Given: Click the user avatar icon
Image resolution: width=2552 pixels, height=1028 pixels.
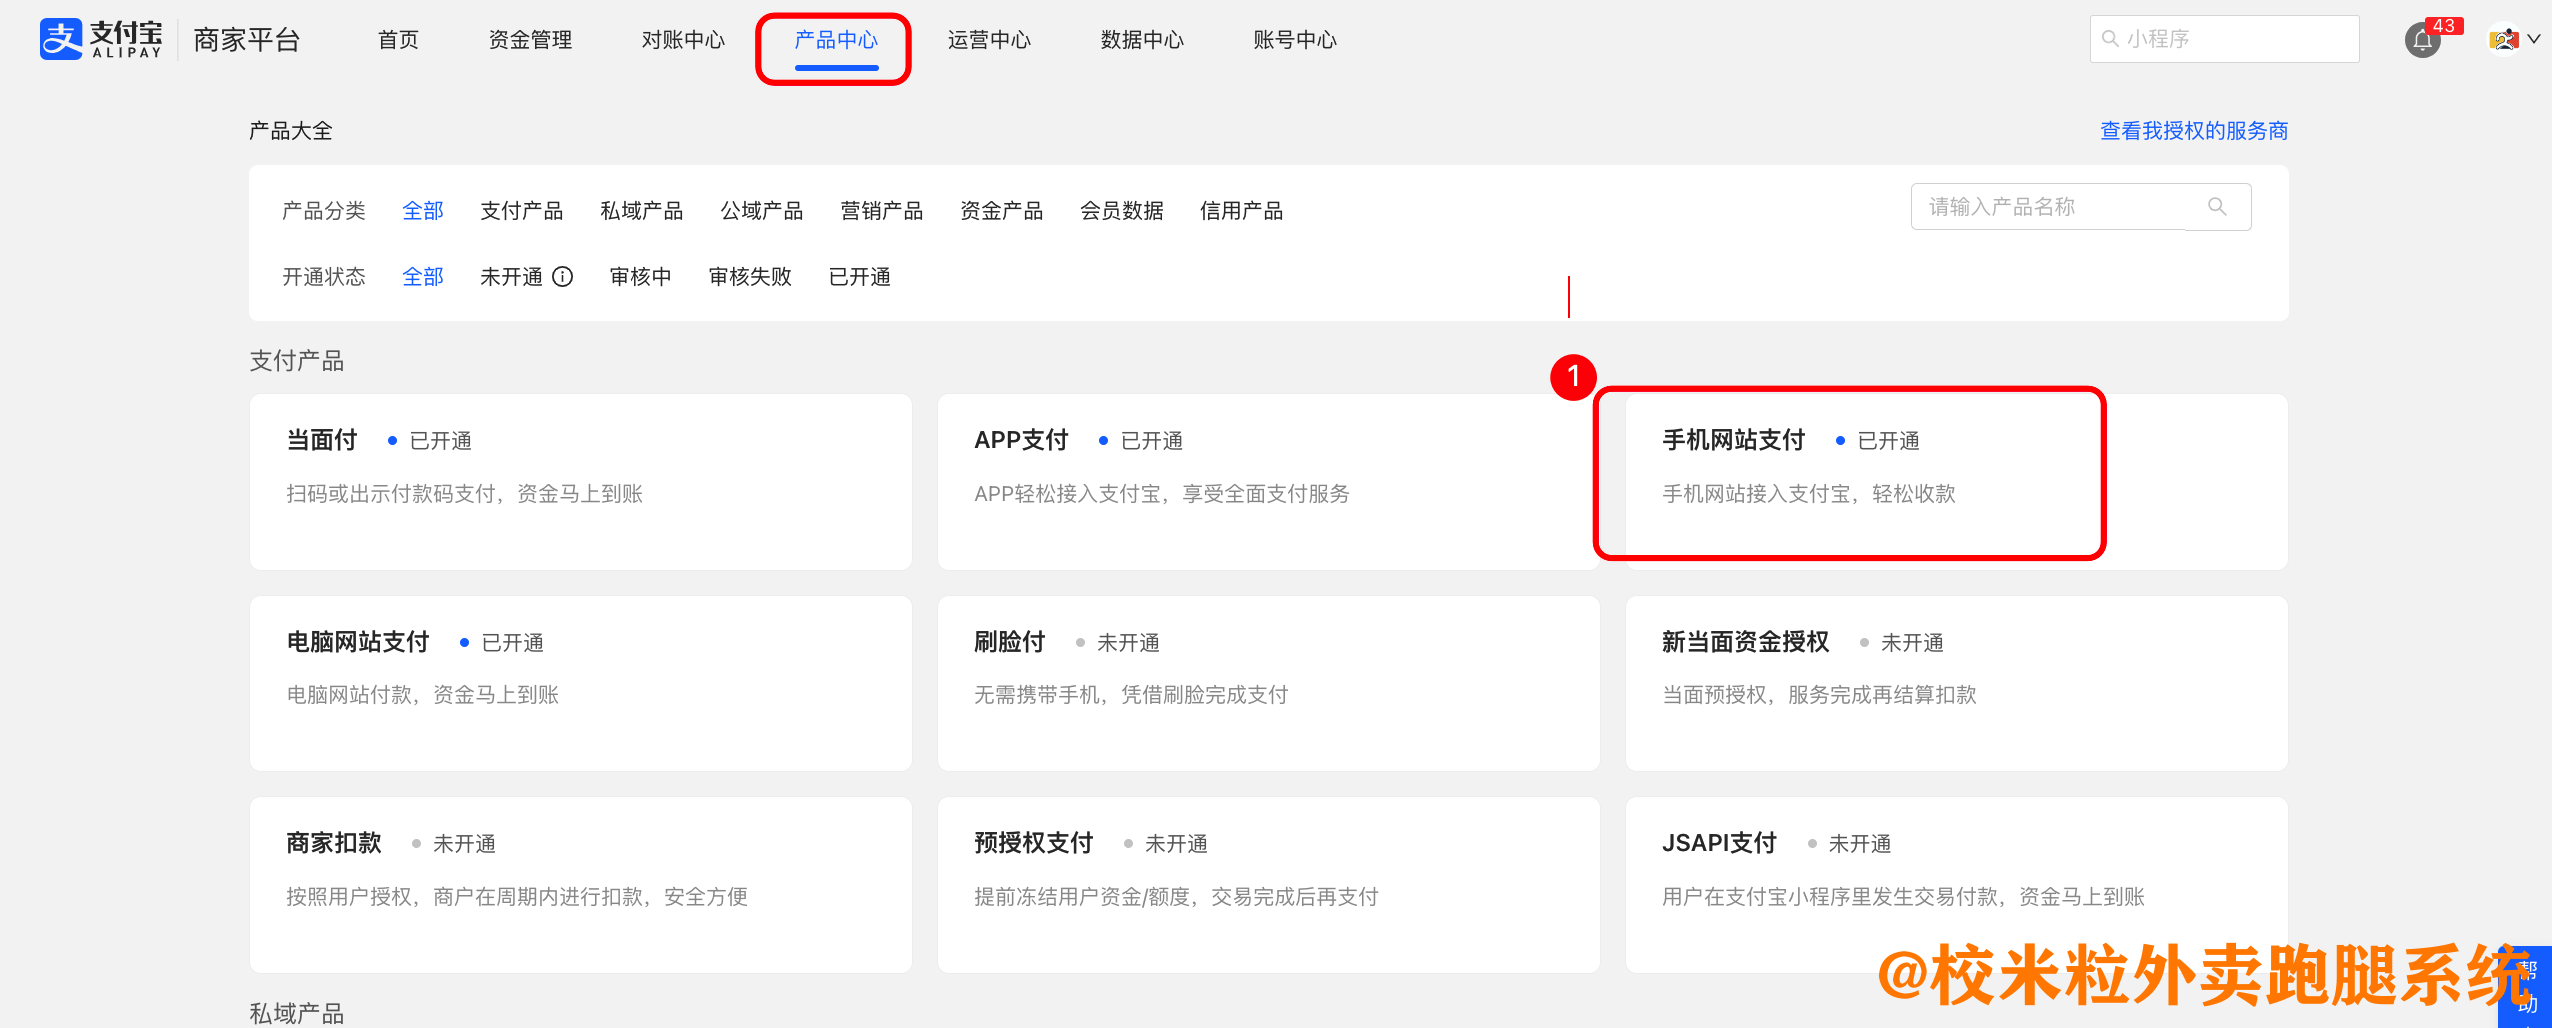Looking at the screenshot, I should click(2503, 40).
